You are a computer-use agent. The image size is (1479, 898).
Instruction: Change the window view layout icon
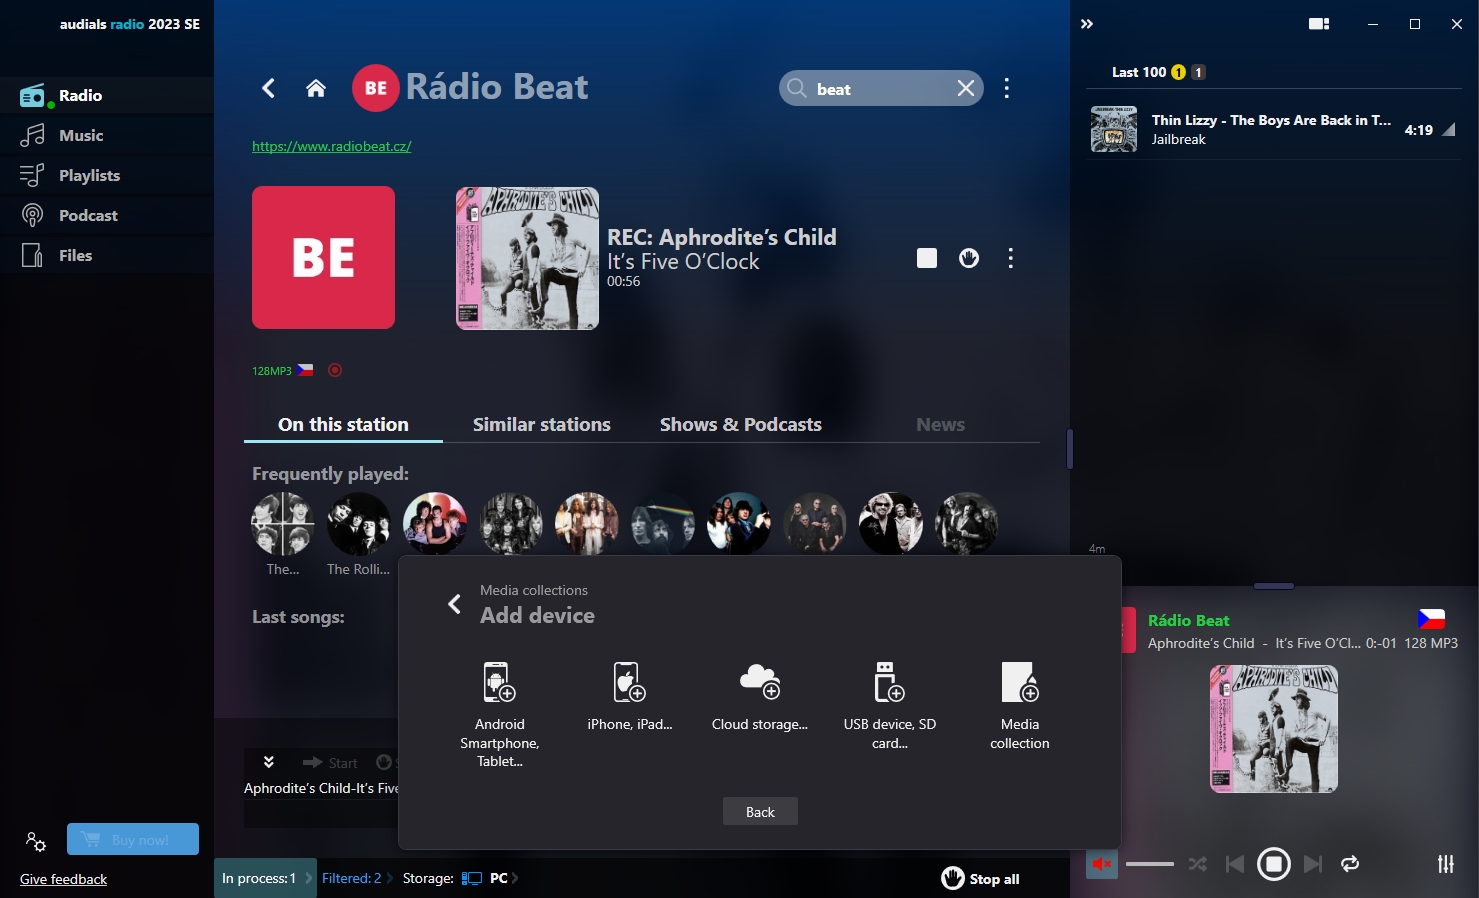click(x=1319, y=24)
